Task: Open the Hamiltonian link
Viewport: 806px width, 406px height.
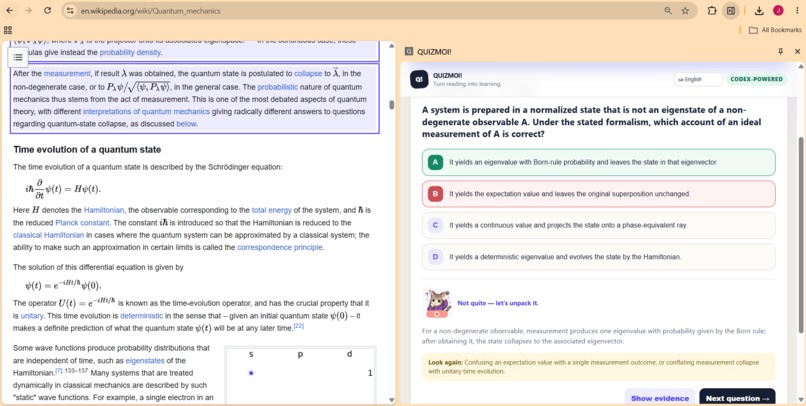Action: [104, 210]
